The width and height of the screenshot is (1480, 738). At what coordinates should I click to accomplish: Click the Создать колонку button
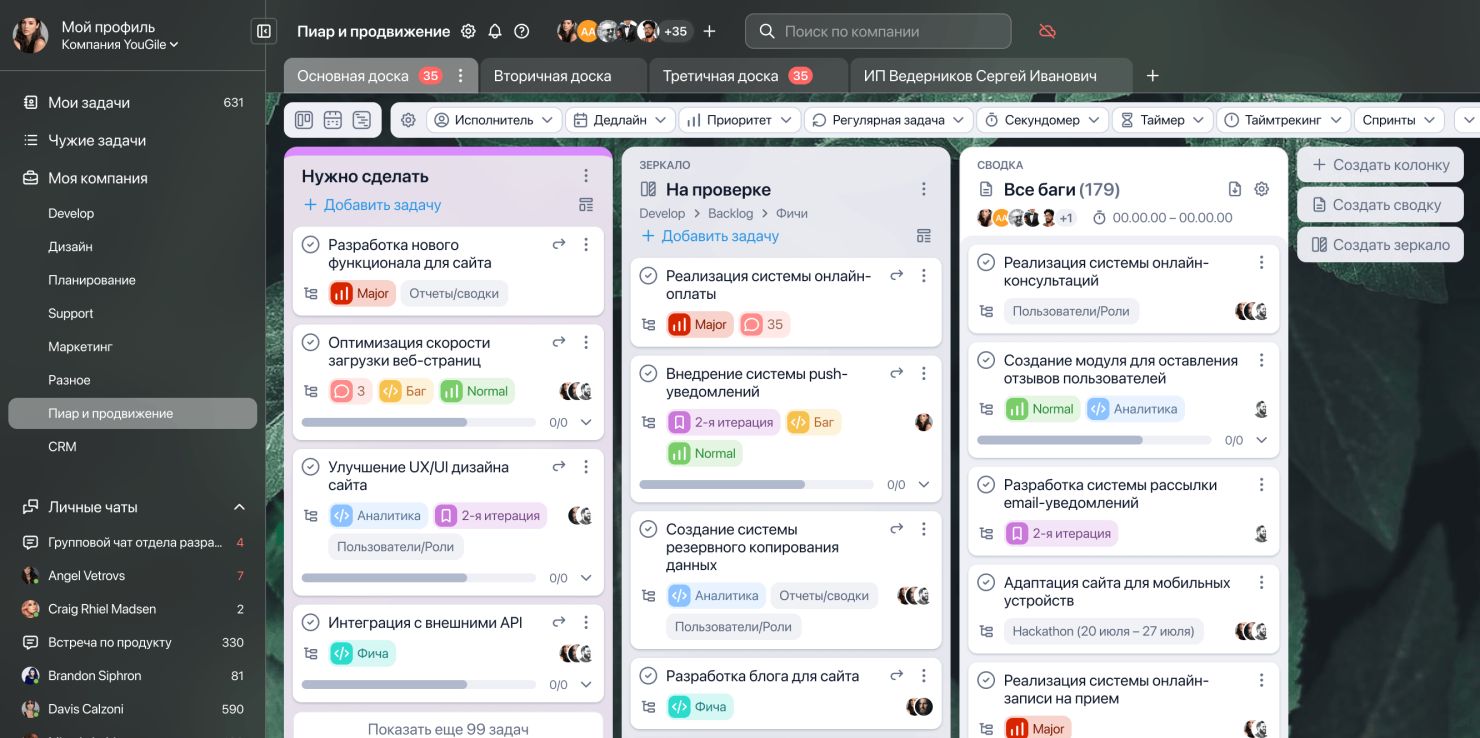1380,165
